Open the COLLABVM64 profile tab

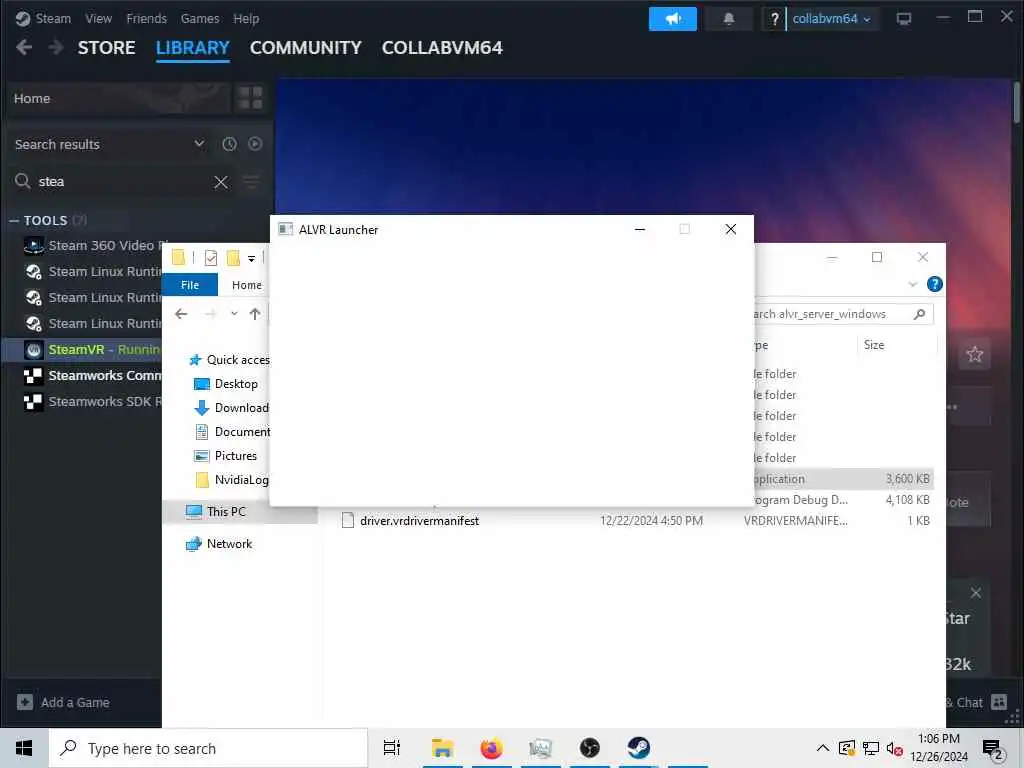point(442,48)
